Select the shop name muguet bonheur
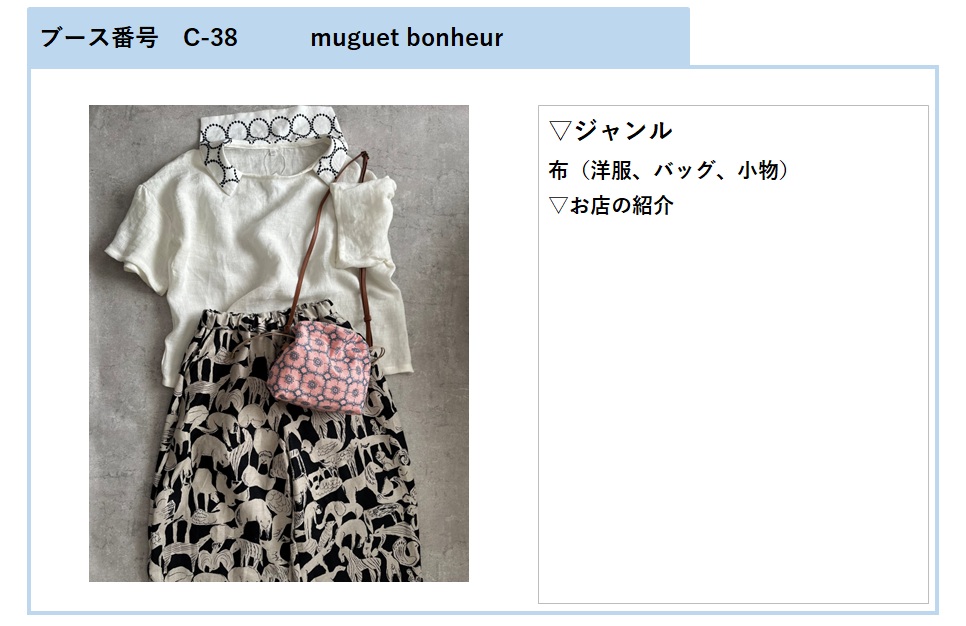966x626 pixels. tap(407, 38)
